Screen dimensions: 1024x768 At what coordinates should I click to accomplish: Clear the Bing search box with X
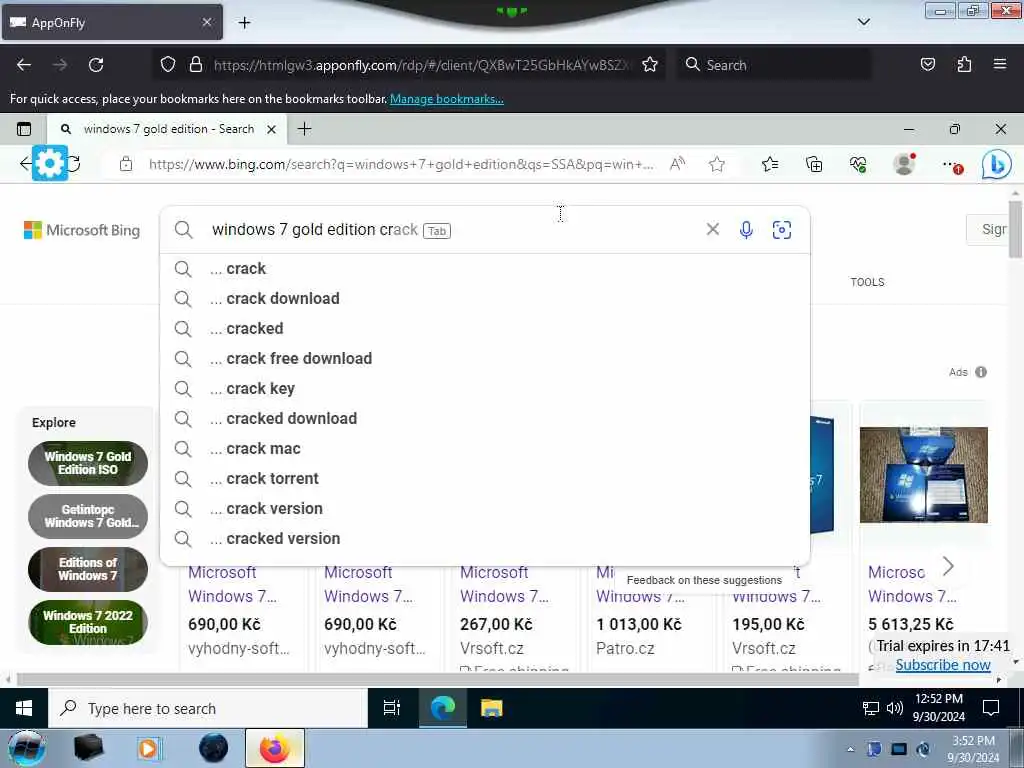point(712,229)
